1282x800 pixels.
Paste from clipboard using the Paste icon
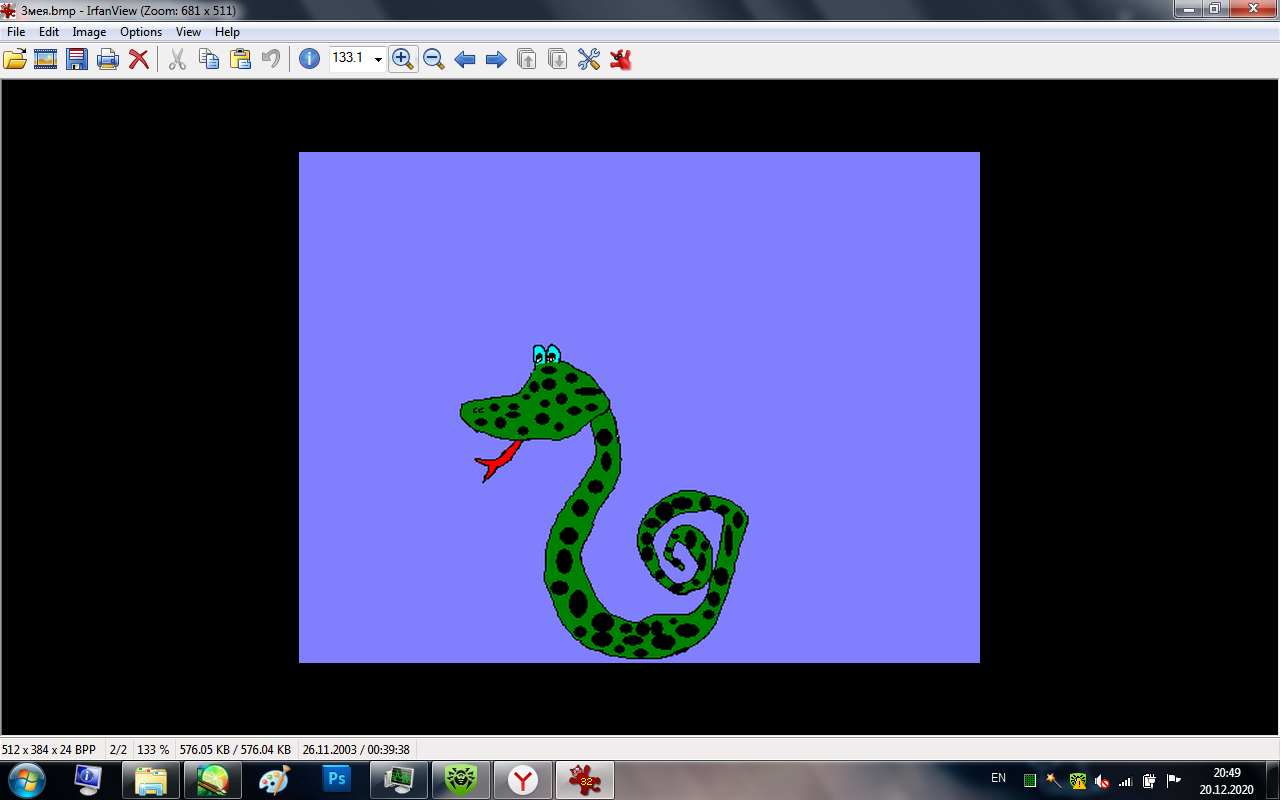[240, 59]
